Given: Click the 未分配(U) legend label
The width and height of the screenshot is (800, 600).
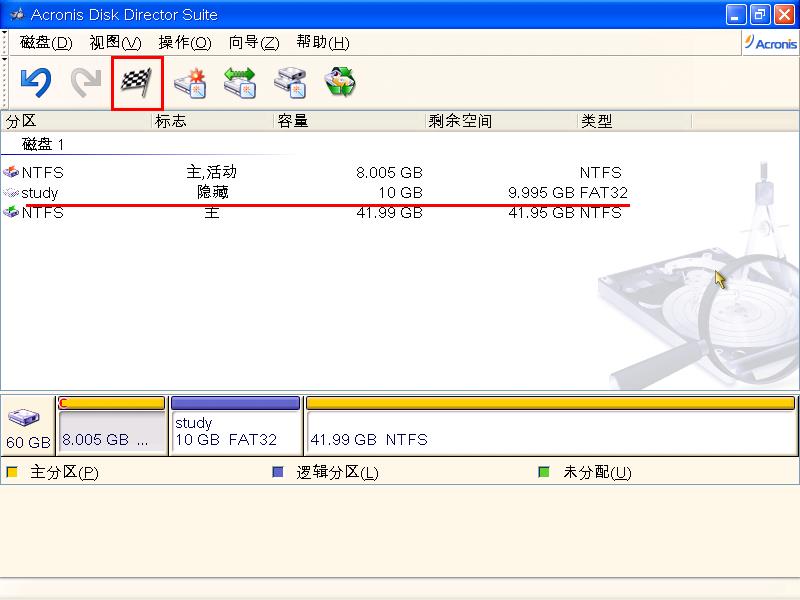Looking at the screenshot, I should click(x=597, y=472).
